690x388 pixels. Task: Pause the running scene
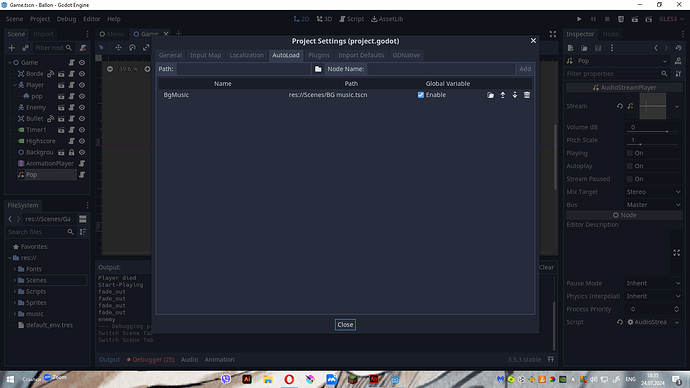click(x=593, y=19)
